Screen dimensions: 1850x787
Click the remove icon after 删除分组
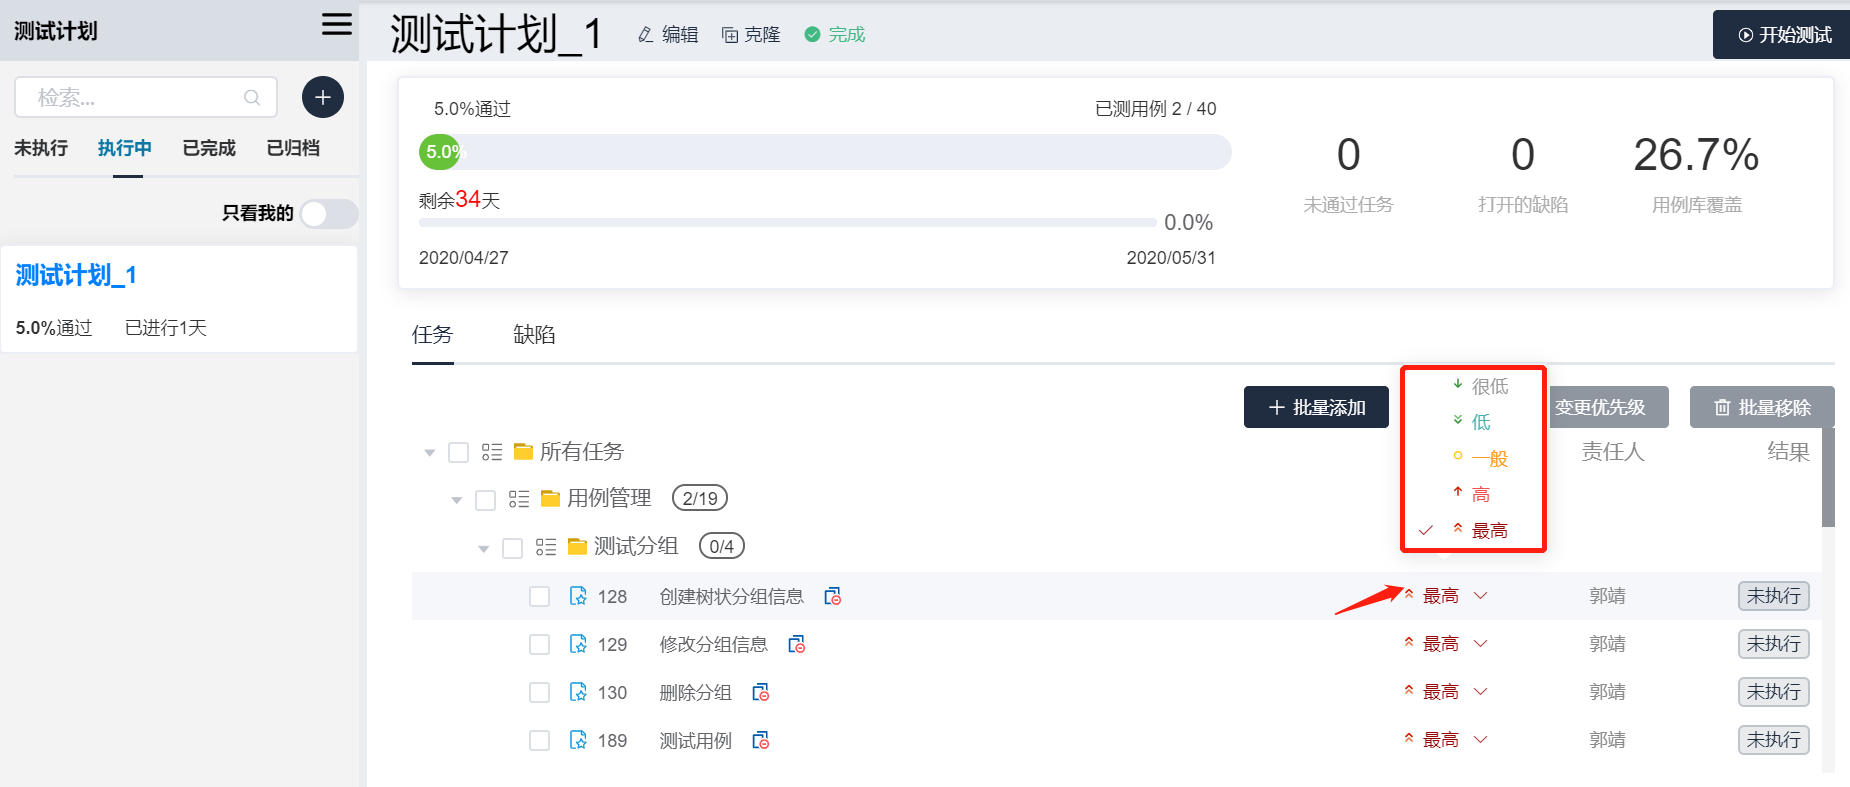761,692
